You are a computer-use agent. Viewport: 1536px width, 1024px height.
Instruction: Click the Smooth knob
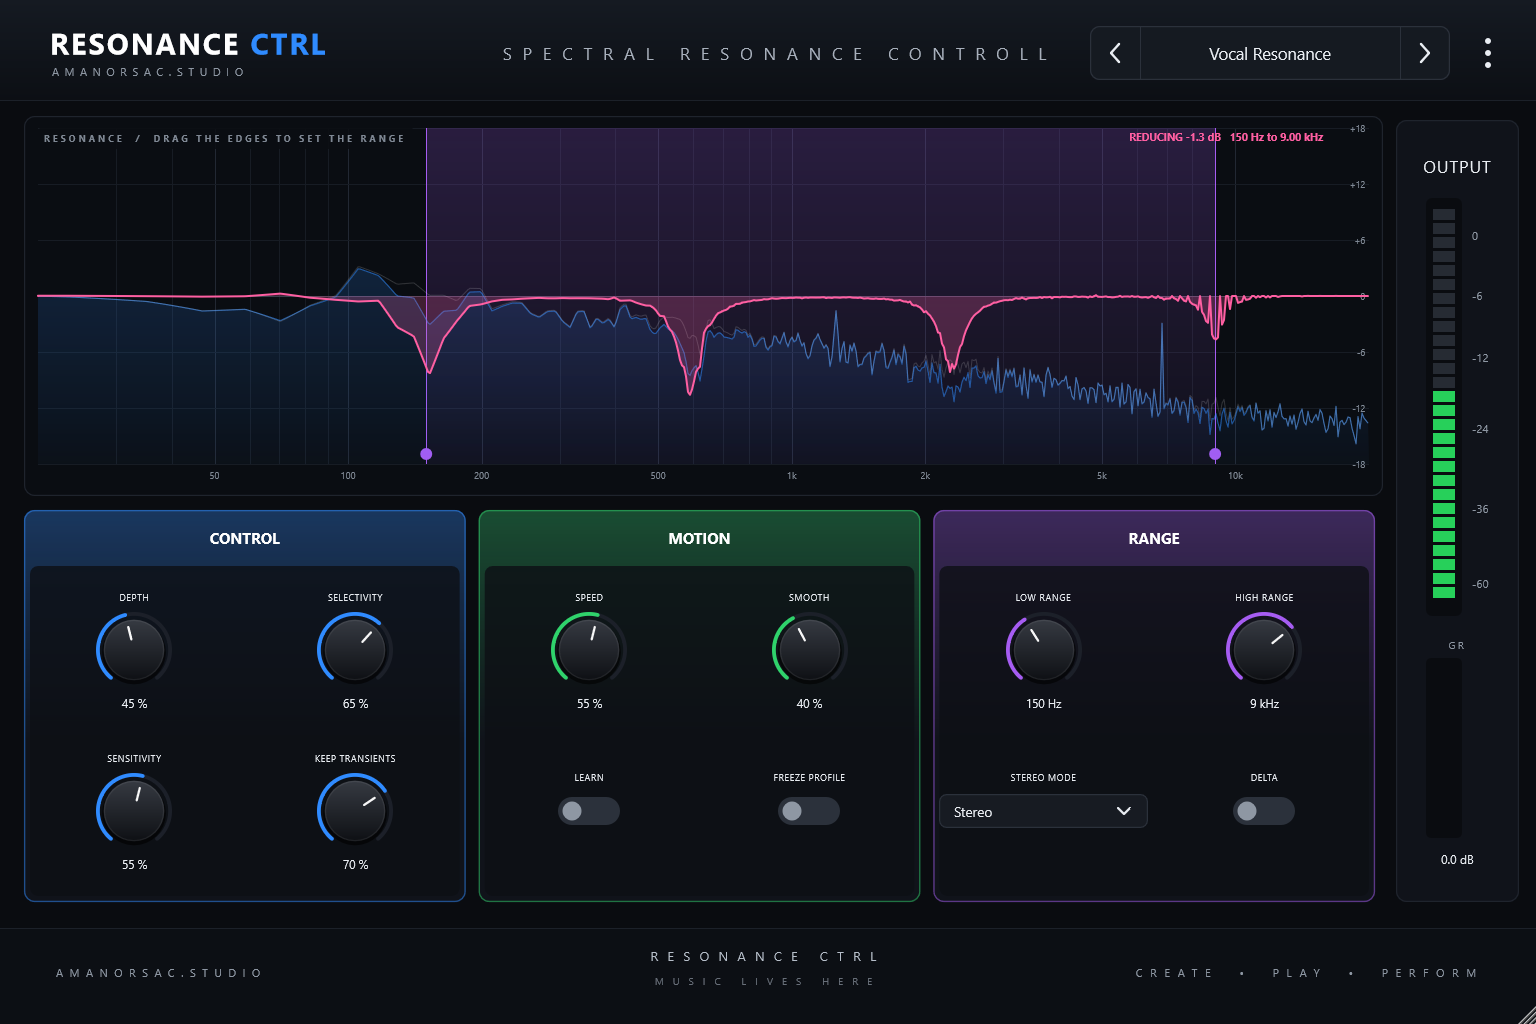(809, 649)
